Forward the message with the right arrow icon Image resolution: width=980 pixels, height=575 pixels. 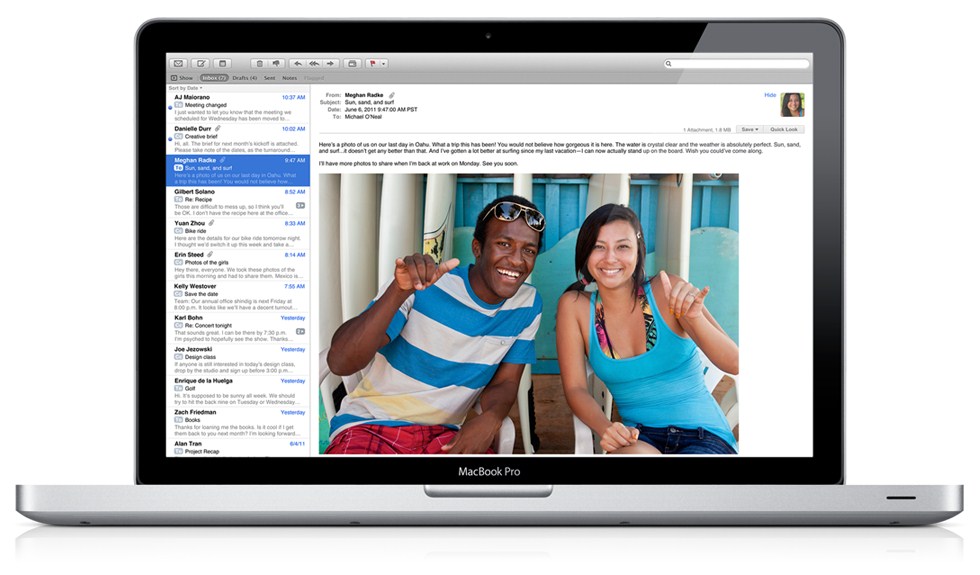331,63
